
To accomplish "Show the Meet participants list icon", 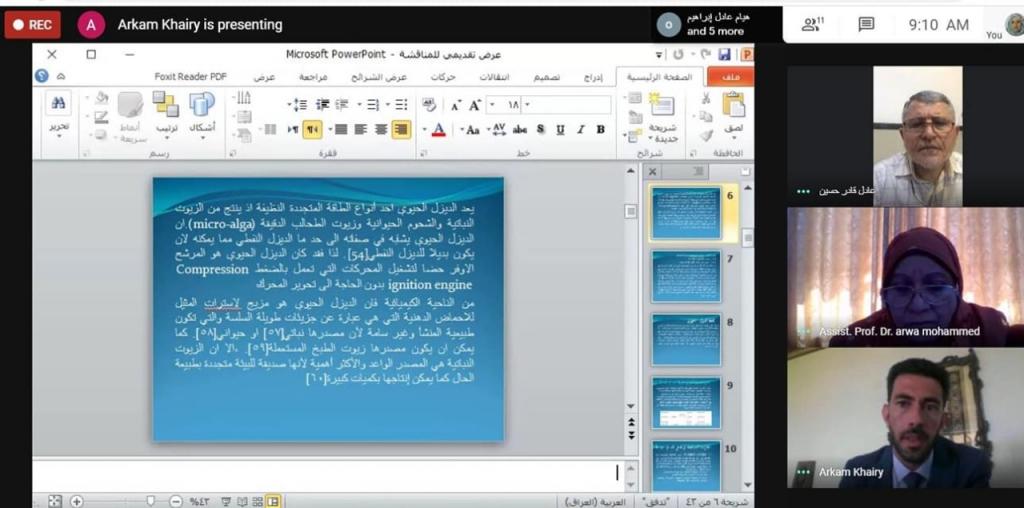I will tap(812, 25).
